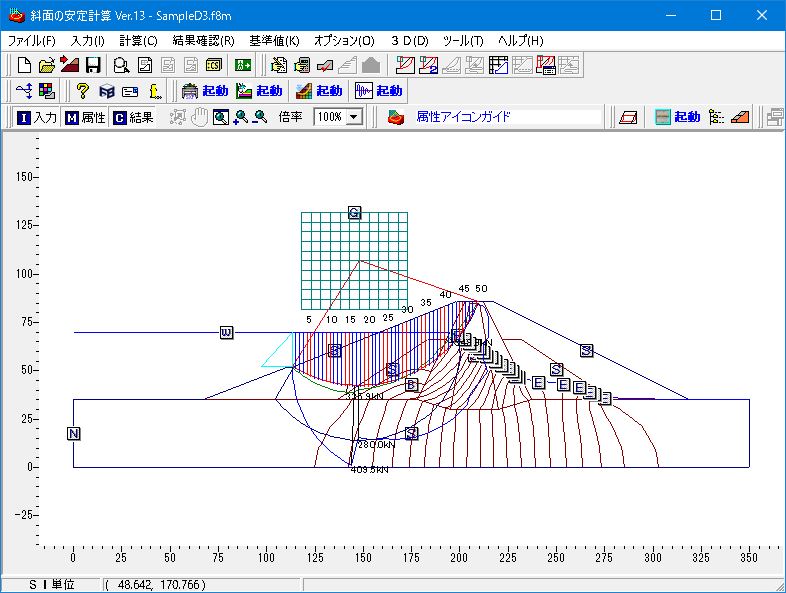Screen dimensions: 786x593
Task: Open the input editing icon with hand and paper
Action: click(x=279, y=65)
